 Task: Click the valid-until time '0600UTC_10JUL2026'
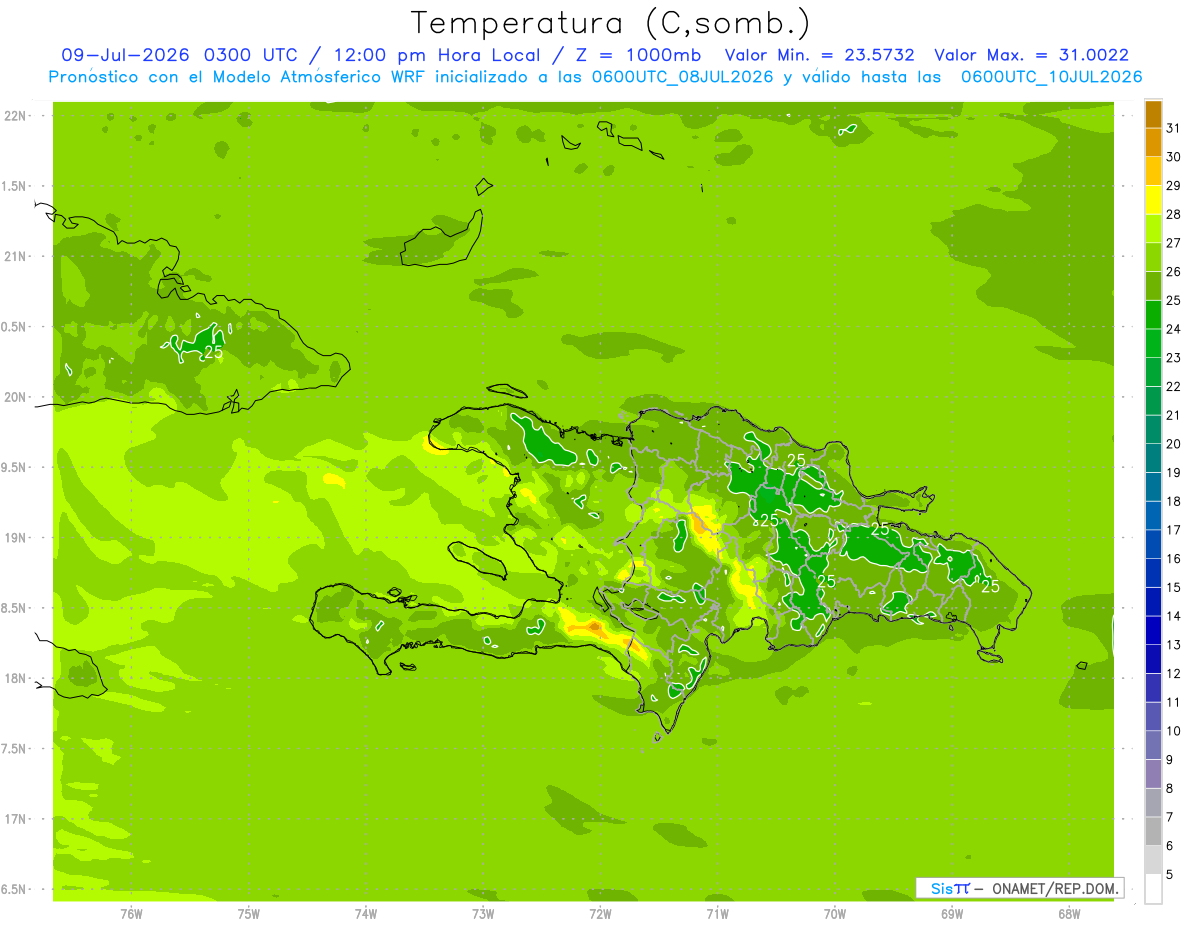pos(1052,77)
